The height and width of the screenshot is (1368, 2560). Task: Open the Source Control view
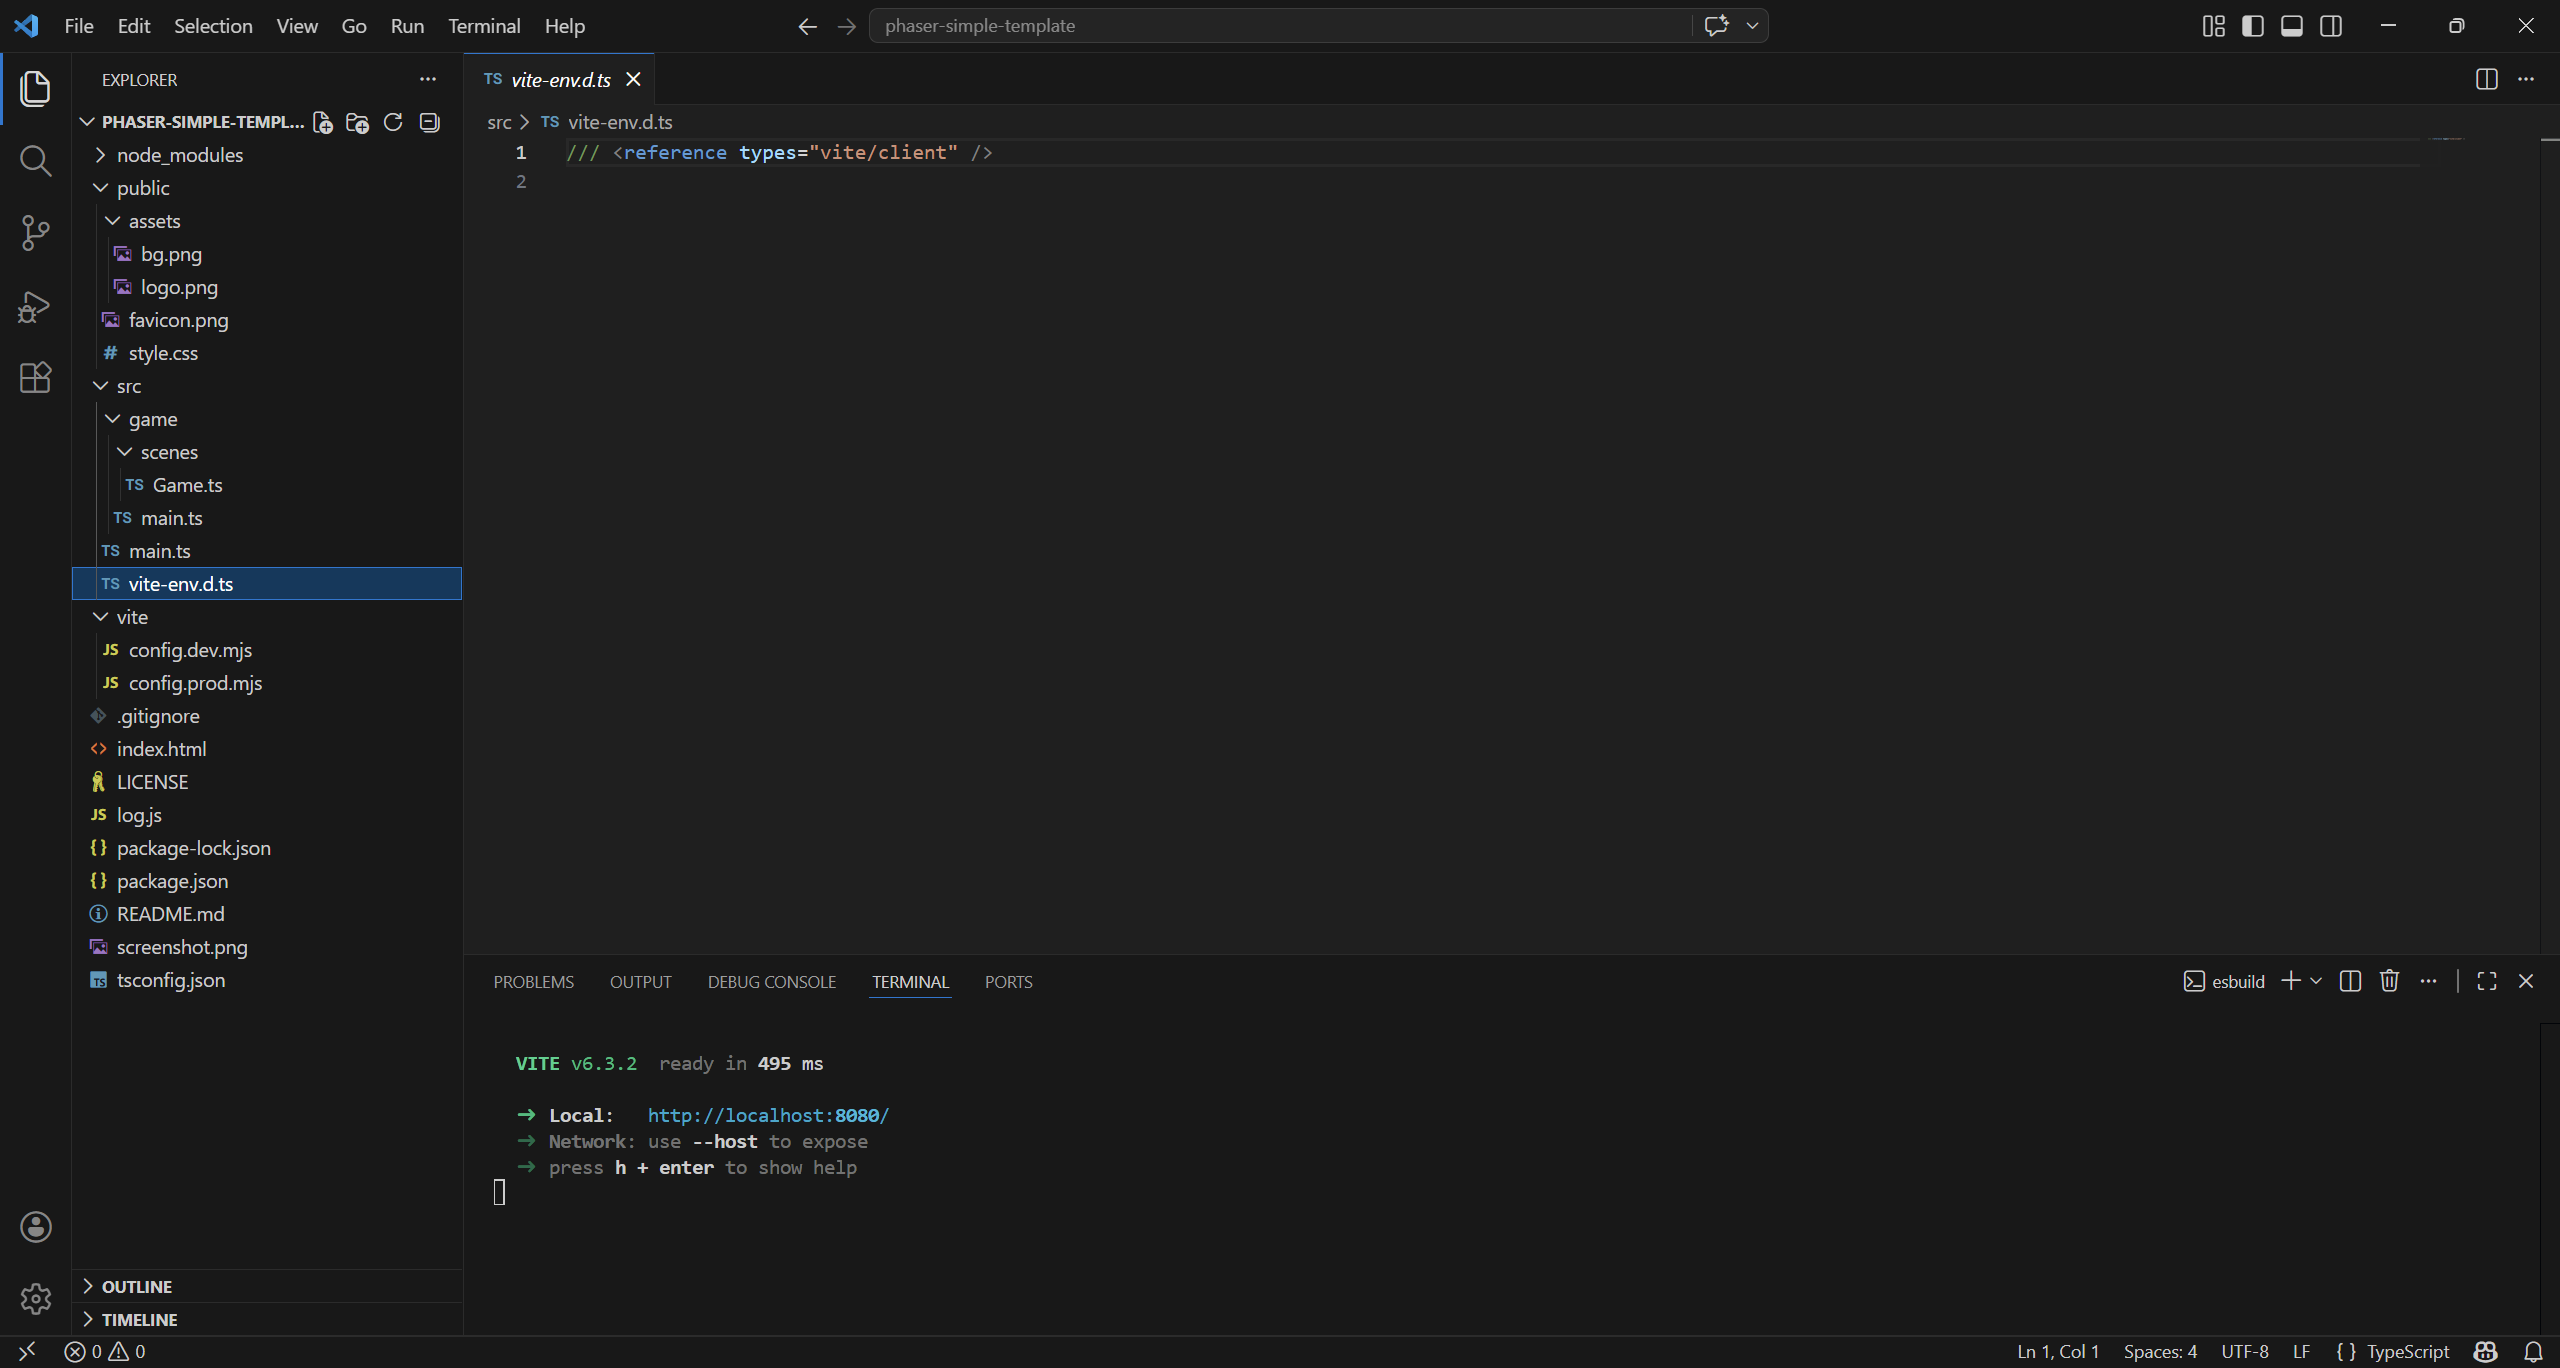coord(35,233)
